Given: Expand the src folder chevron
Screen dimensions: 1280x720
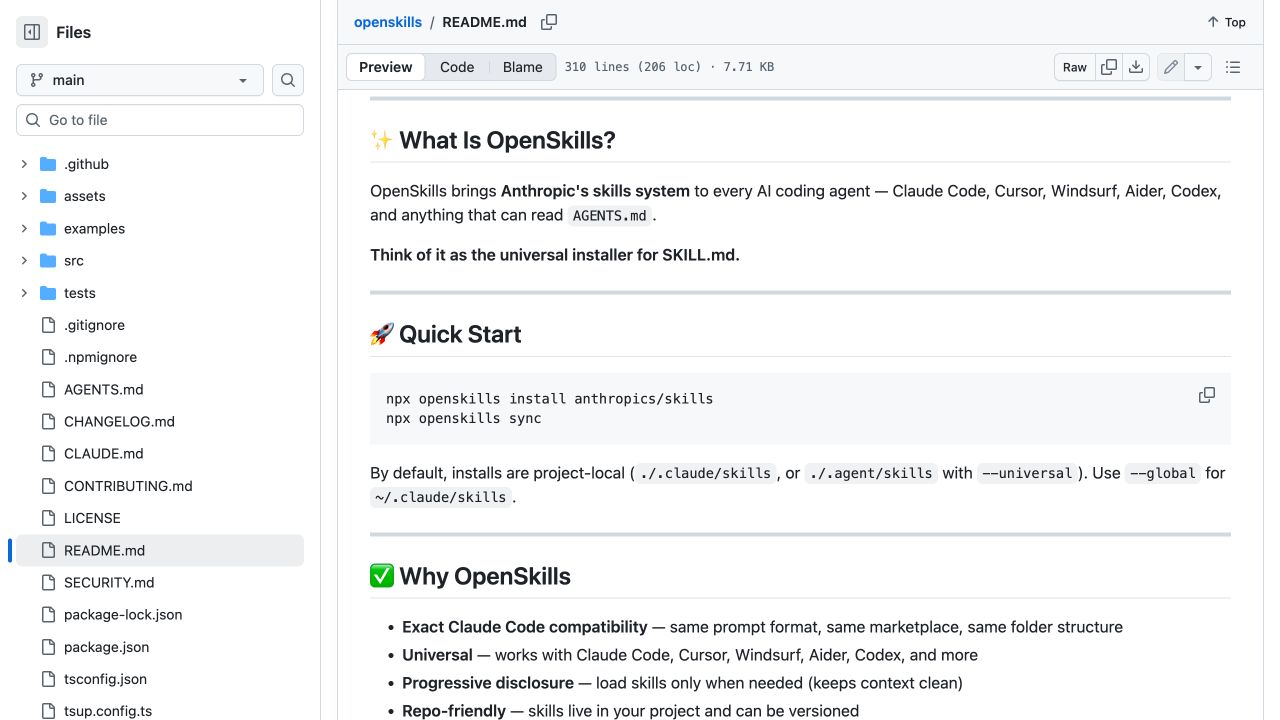Looking at the screenshot, I should (x=24, y=260).
